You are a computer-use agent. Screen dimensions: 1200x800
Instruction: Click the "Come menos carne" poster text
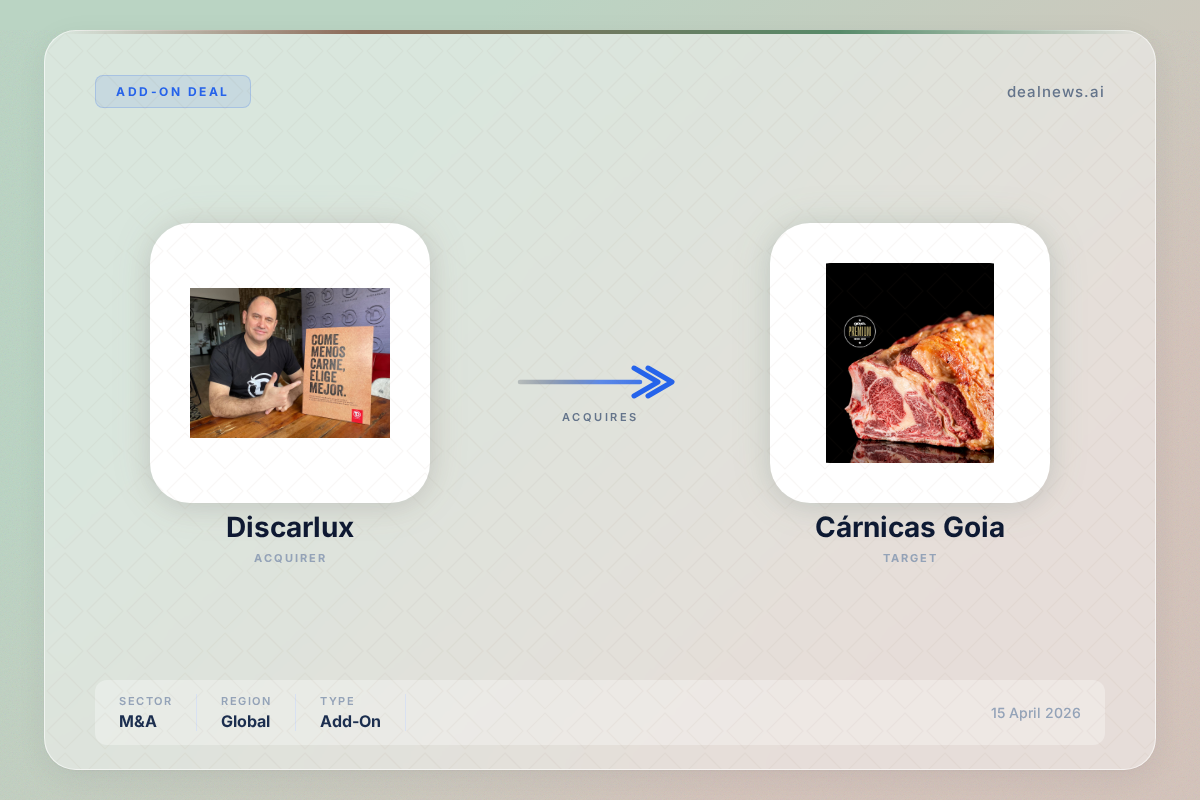tap(330, 365)
